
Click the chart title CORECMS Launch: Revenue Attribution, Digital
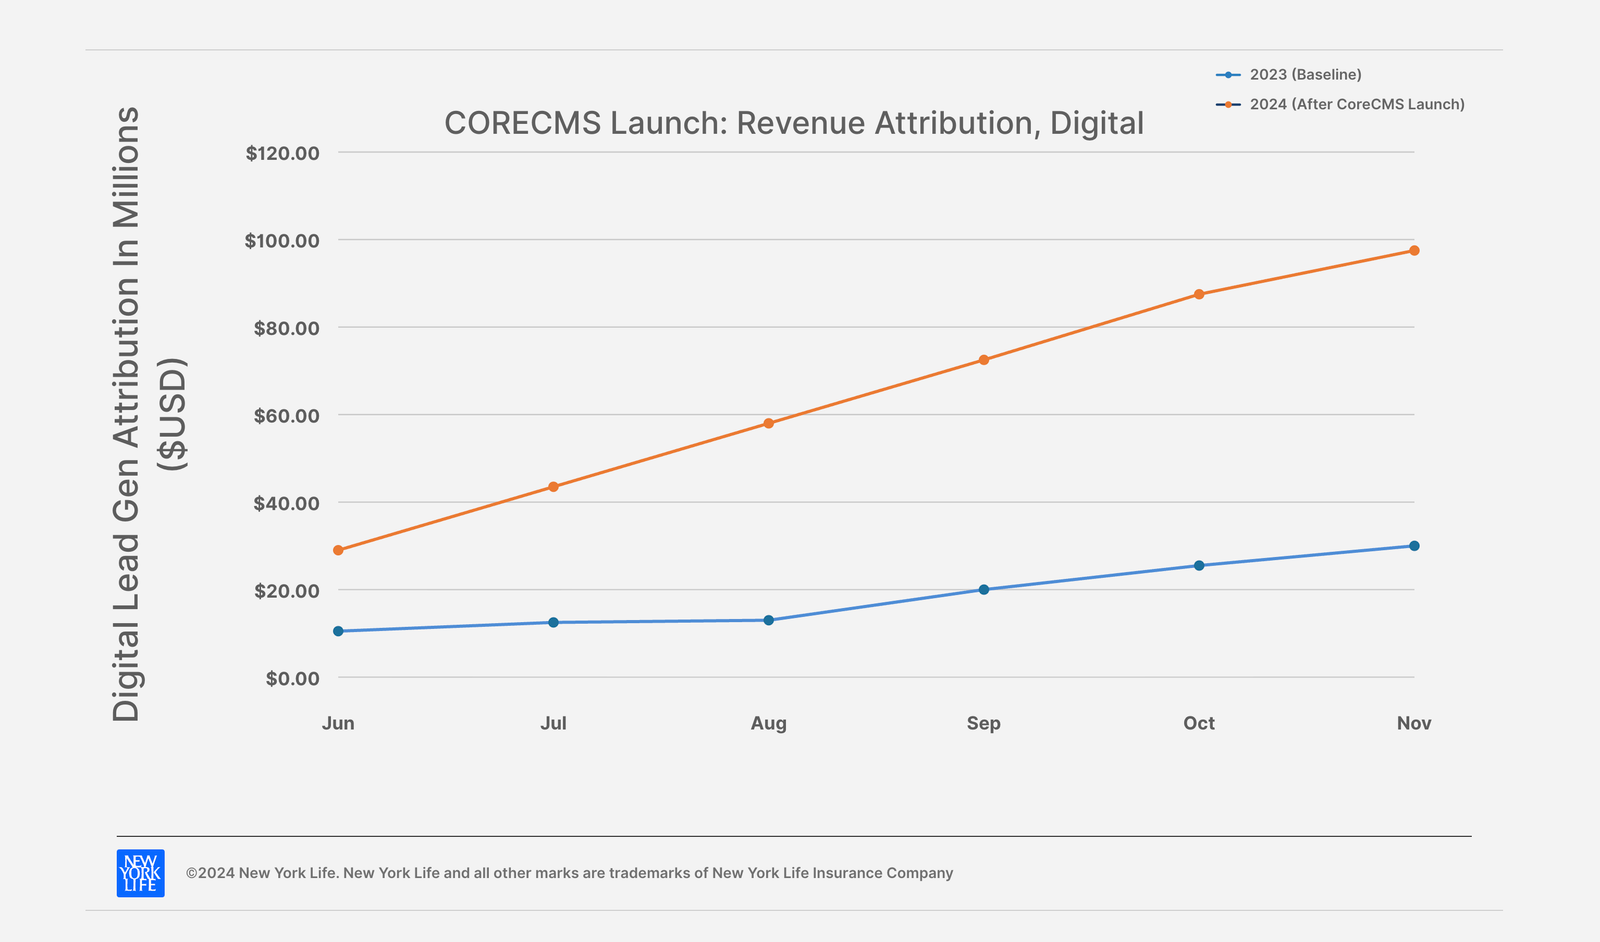(794, 123)
